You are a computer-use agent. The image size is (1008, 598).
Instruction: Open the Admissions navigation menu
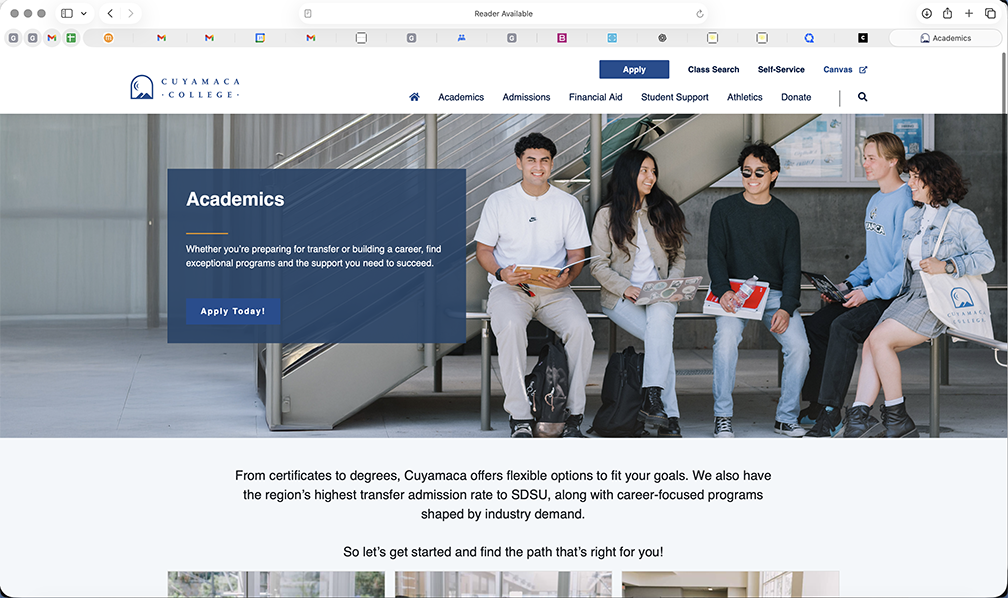coord(526,97)
